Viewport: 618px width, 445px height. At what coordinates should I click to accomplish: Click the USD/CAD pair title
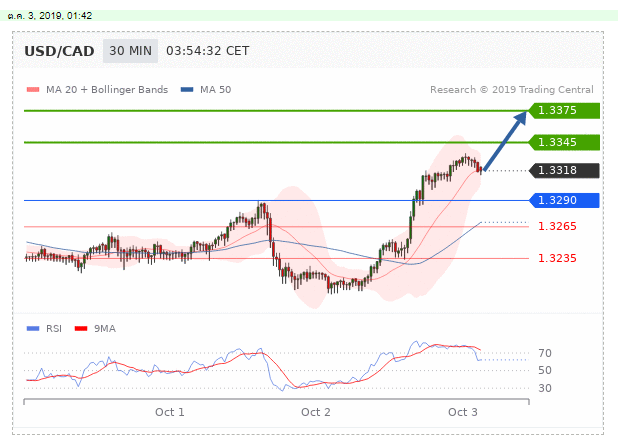pos(59,51)
